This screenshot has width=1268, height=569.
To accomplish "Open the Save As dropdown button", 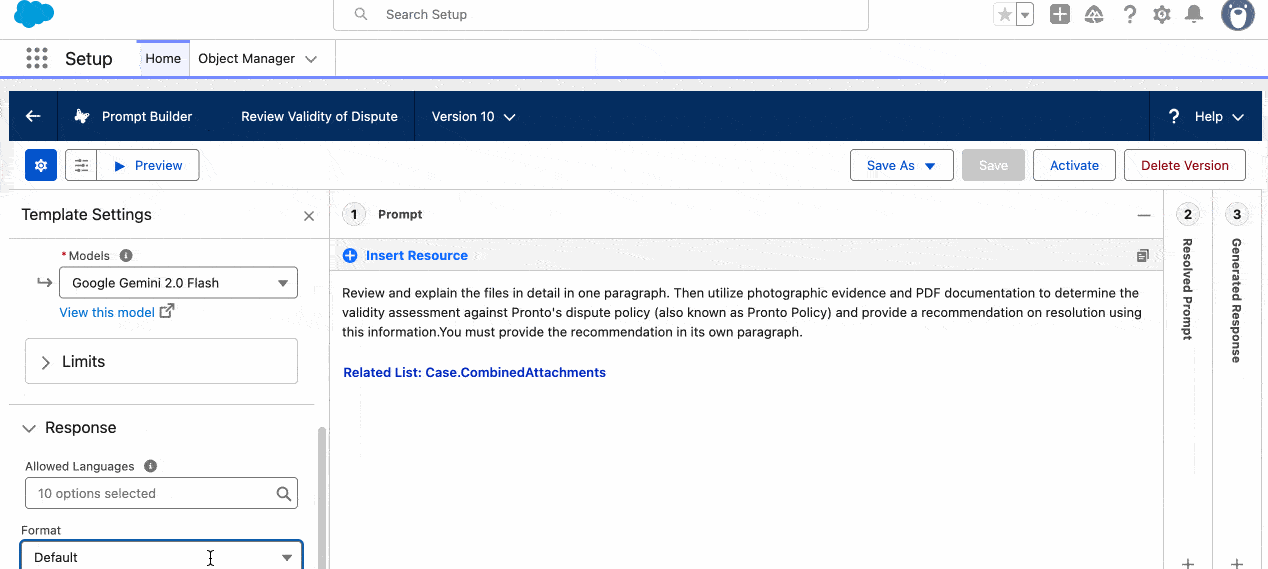I will pos(900,165).
